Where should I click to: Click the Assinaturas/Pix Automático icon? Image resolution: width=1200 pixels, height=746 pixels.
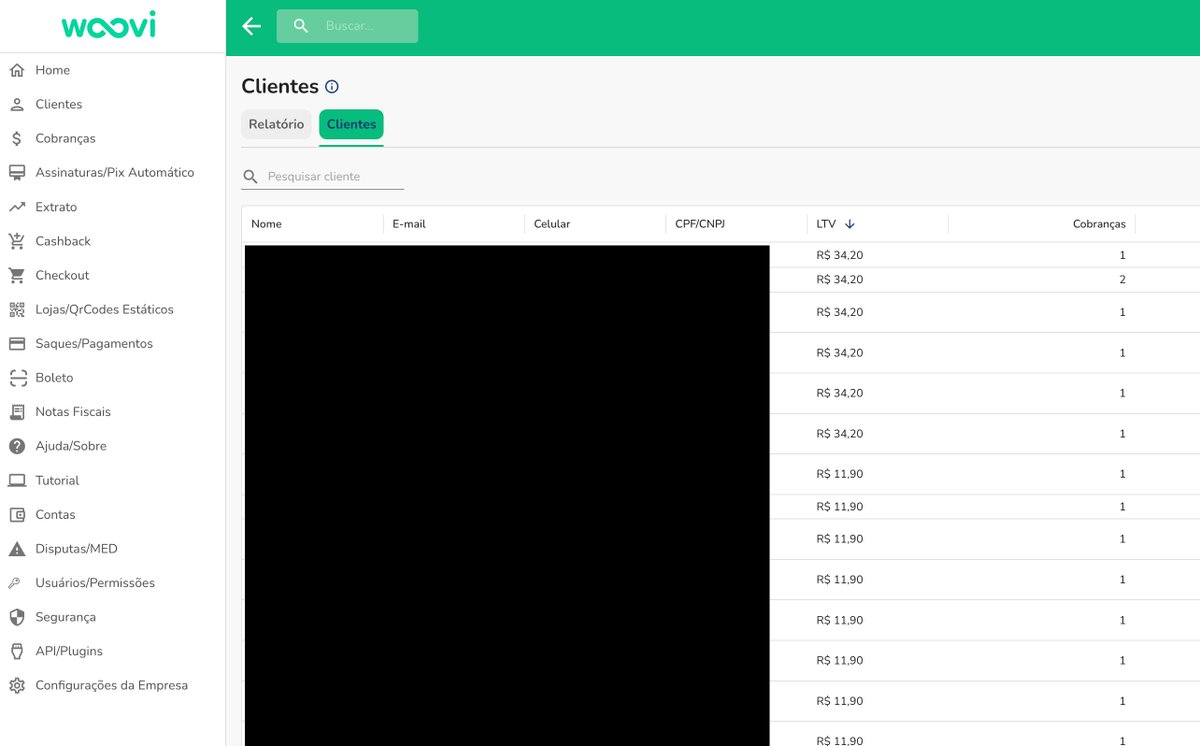pyautogui.click(x=17, y=173)
